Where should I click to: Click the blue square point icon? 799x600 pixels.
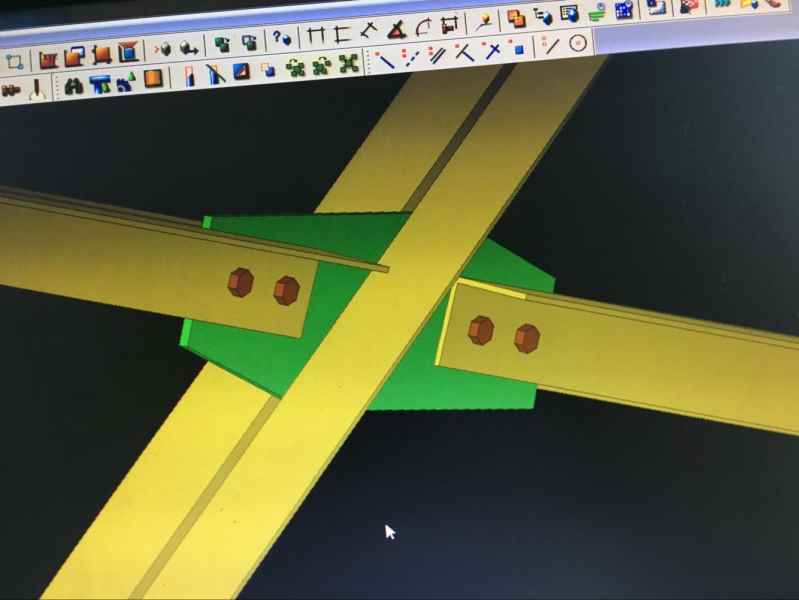517,48
